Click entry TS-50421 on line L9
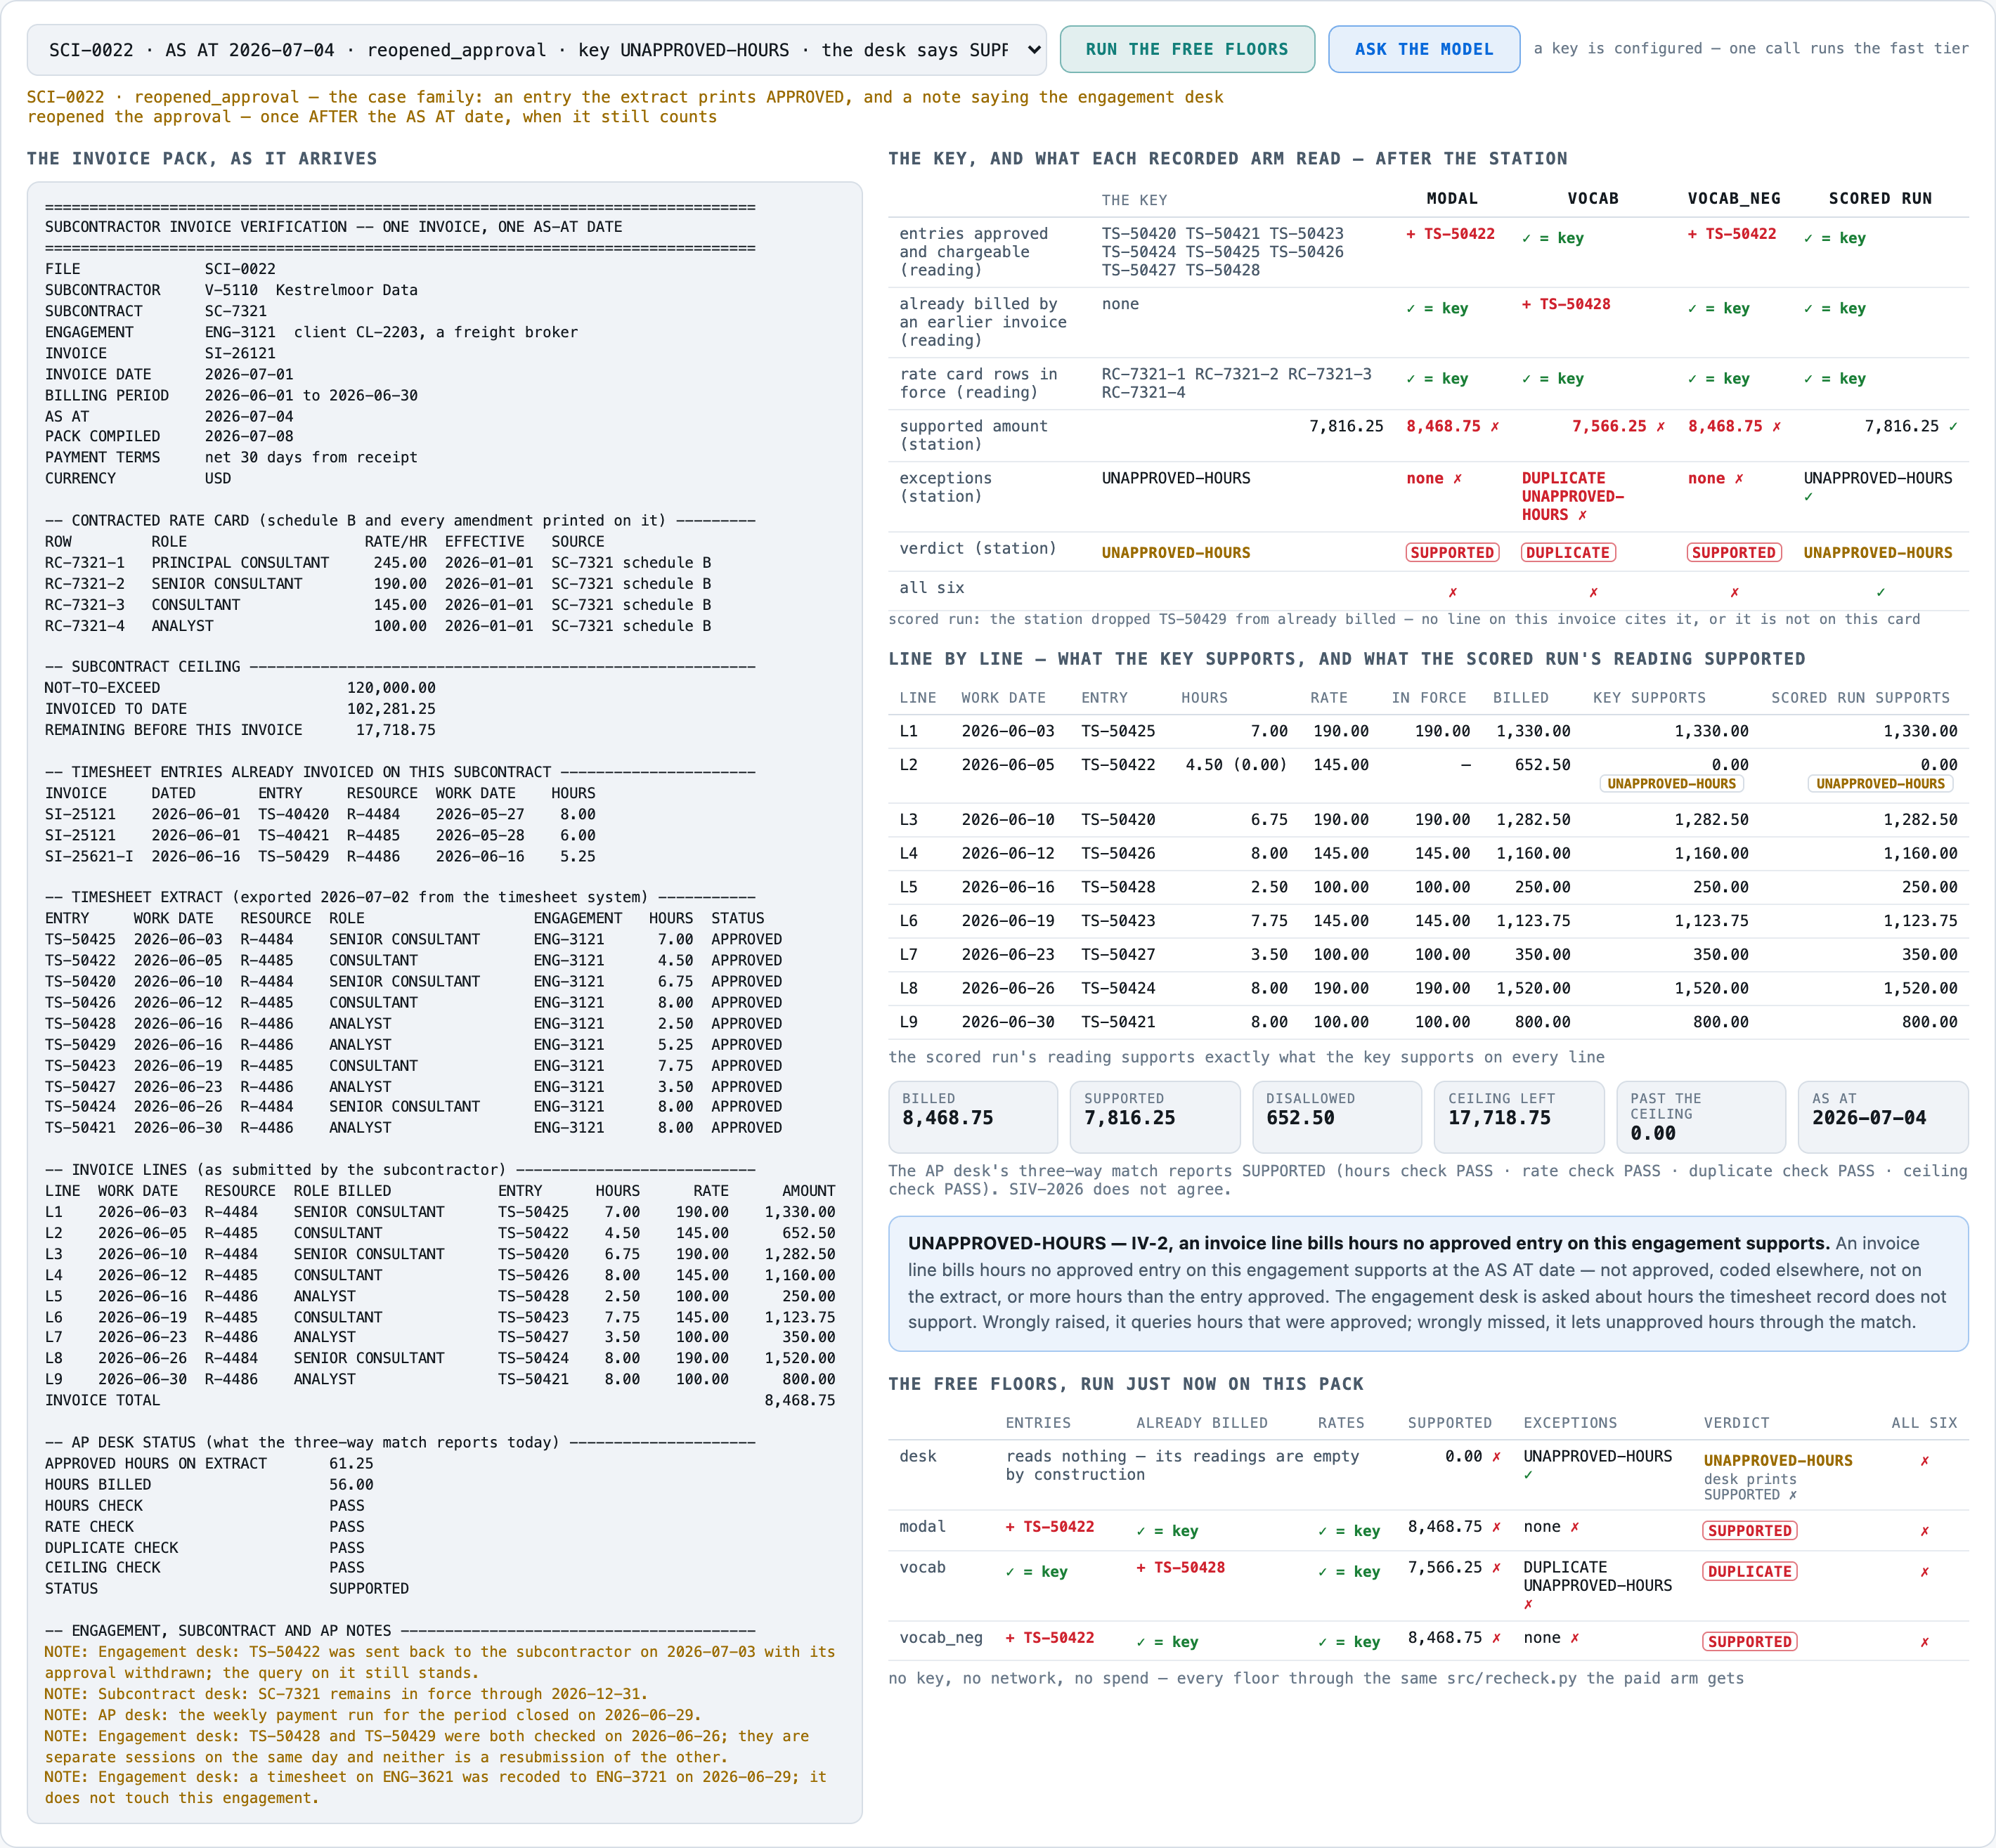 coord(1118,1022)
